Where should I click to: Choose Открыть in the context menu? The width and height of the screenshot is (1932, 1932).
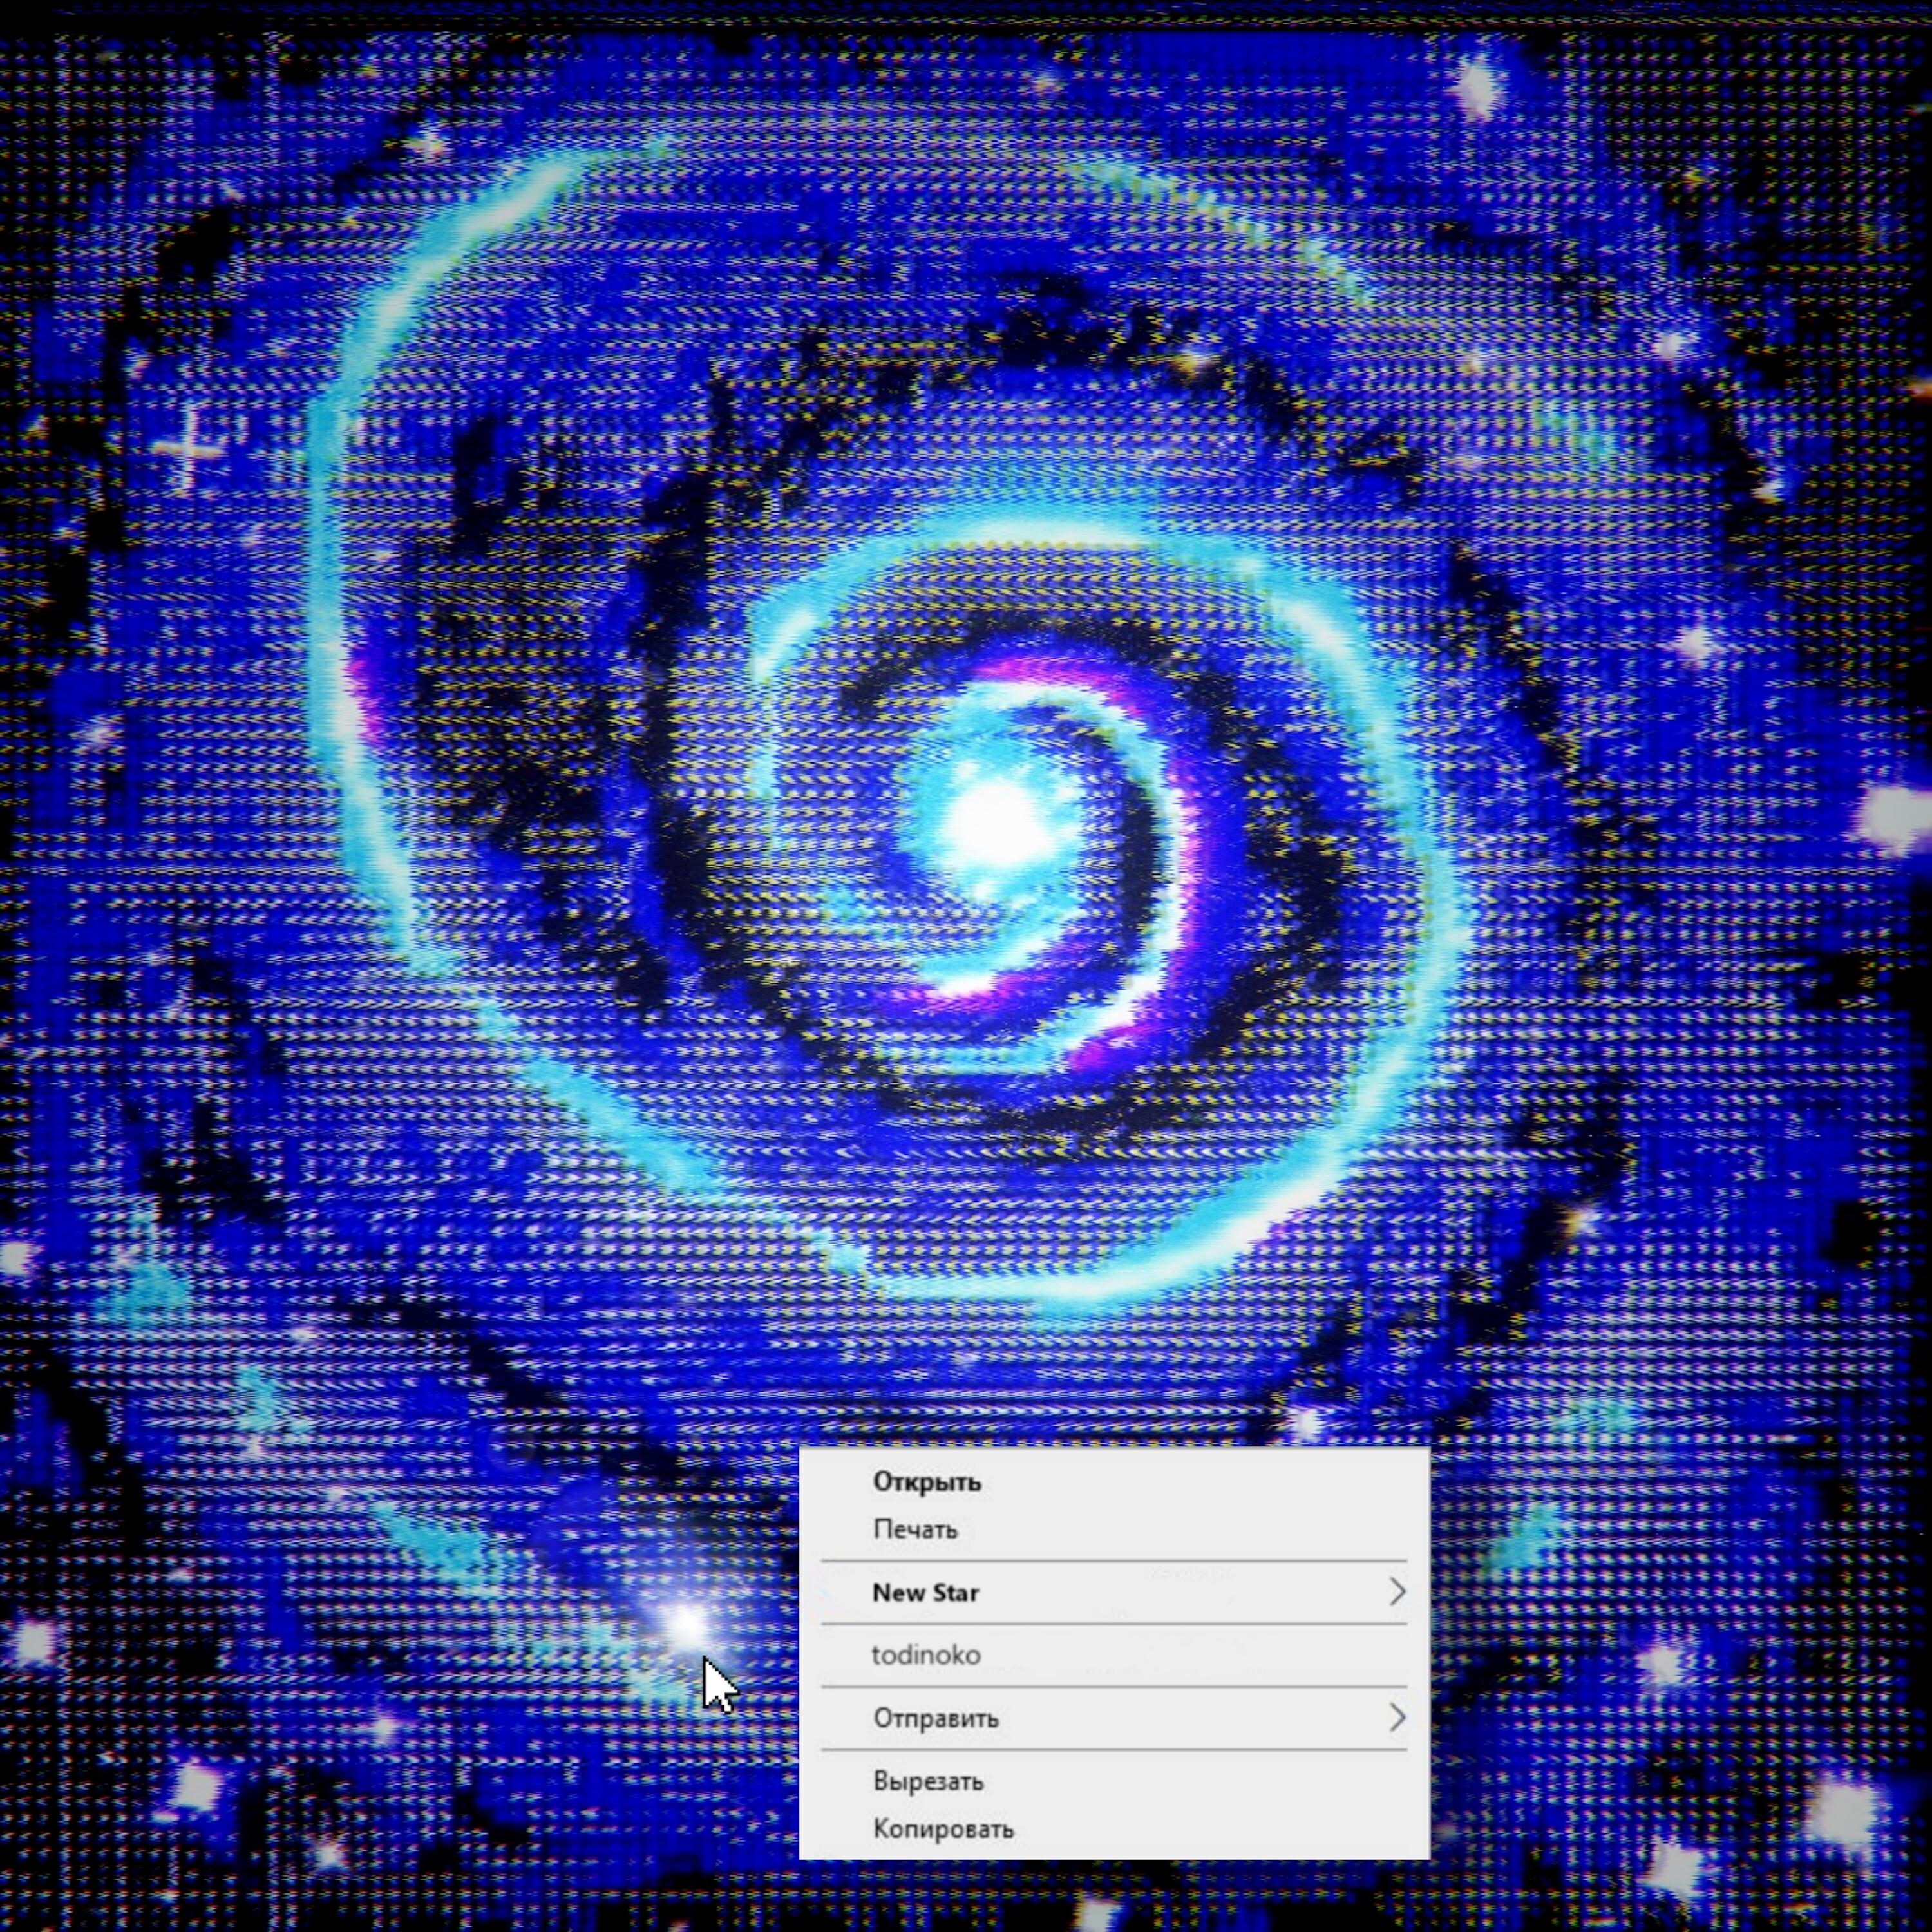[1114, 1482]
